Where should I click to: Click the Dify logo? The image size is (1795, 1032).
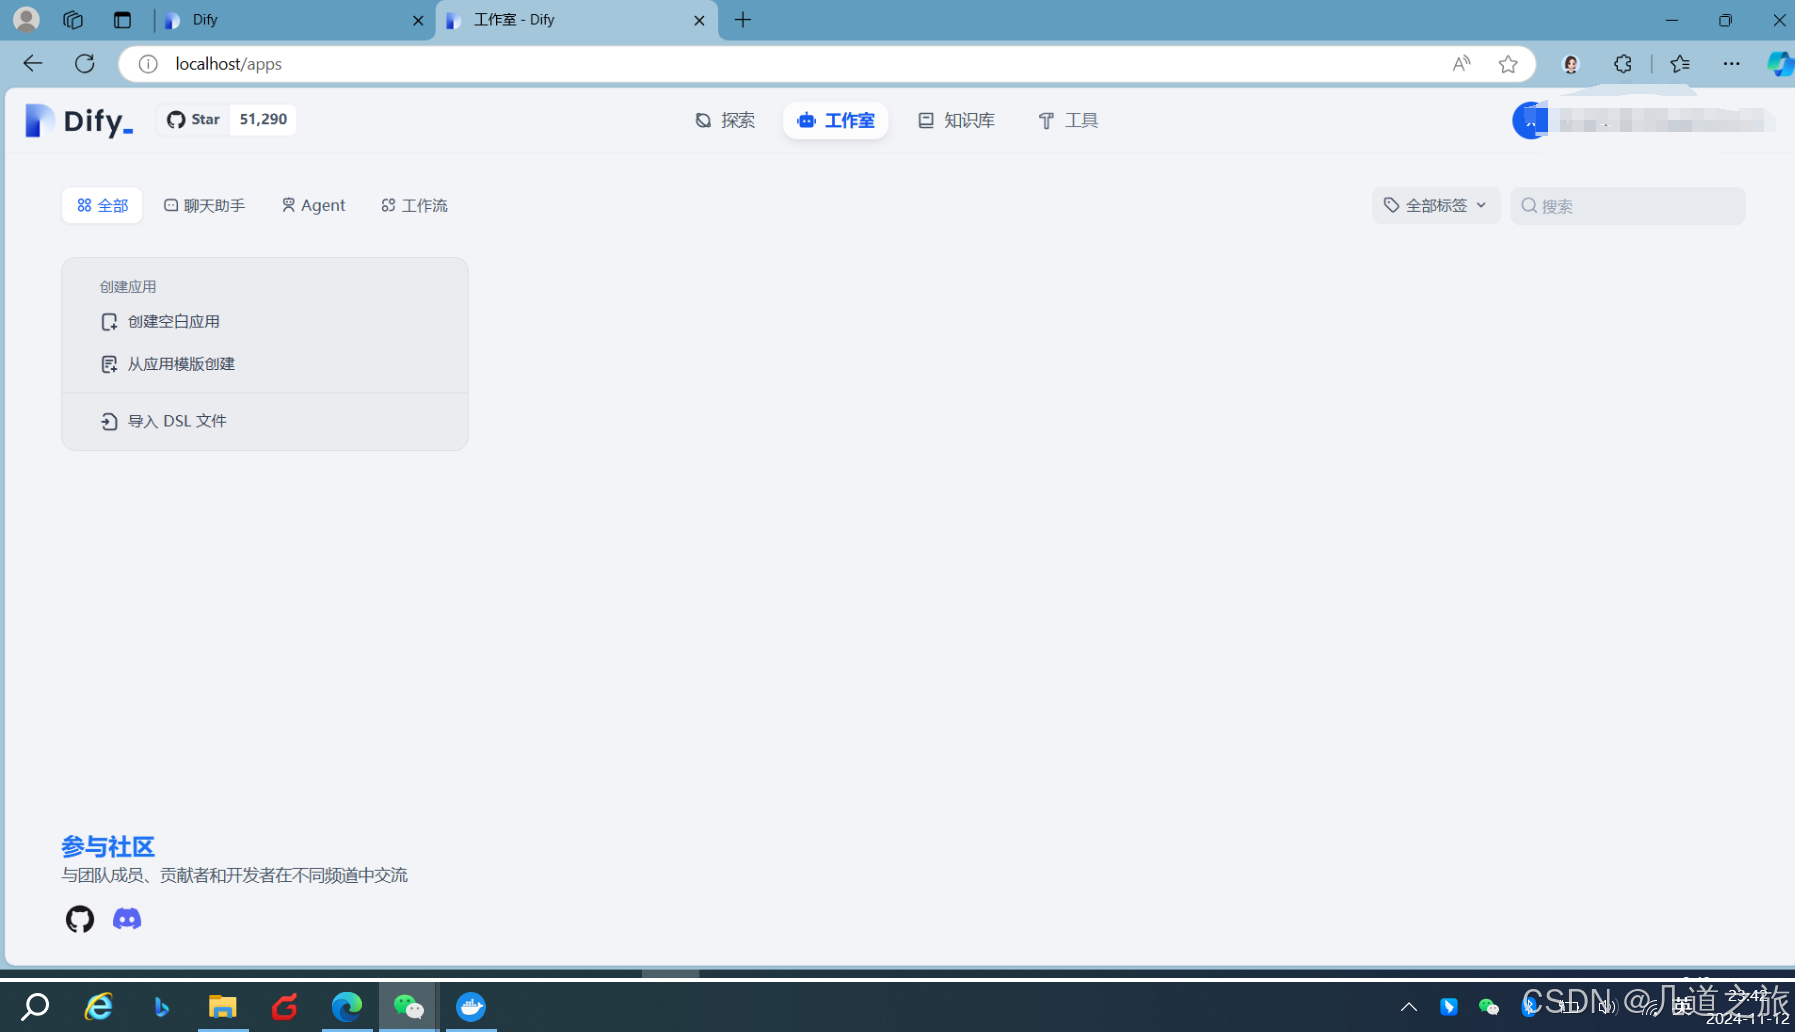pos(78,120)
